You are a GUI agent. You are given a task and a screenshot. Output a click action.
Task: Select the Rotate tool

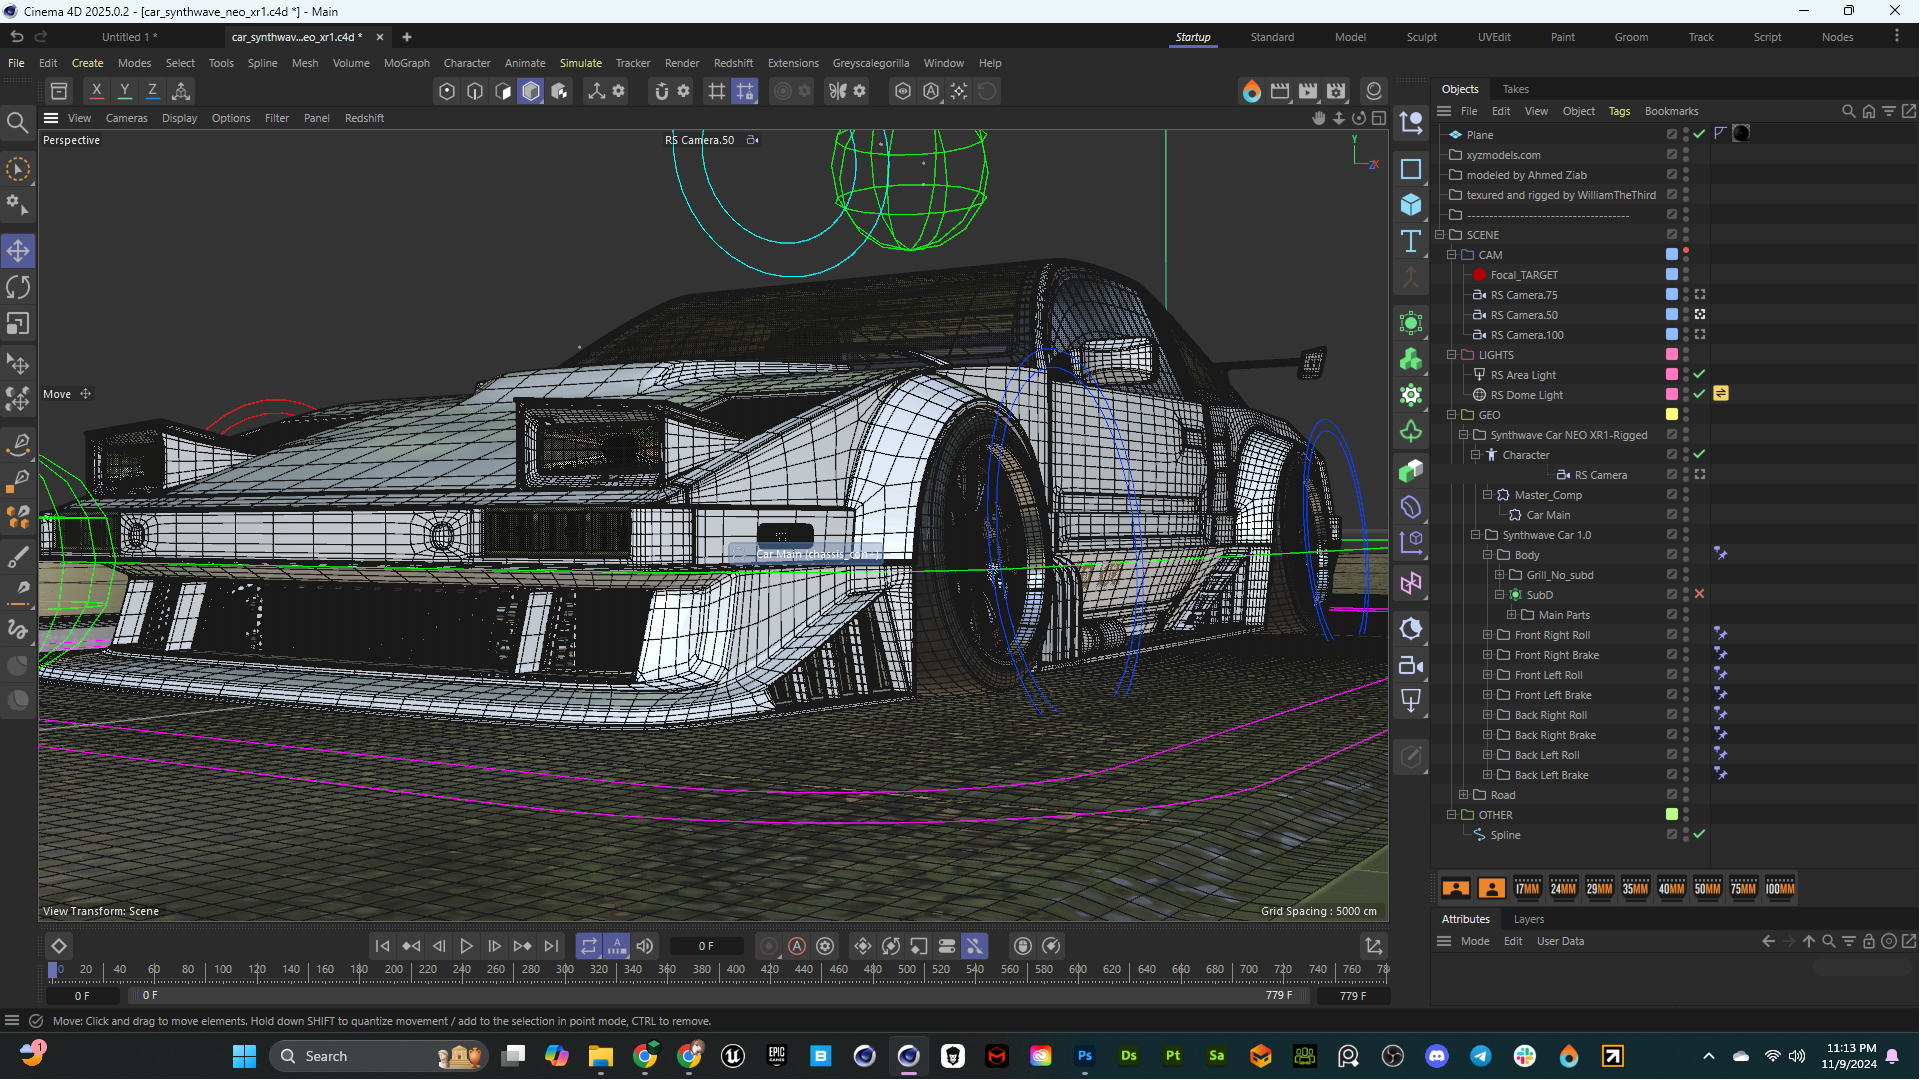click(x=18, y=287)
